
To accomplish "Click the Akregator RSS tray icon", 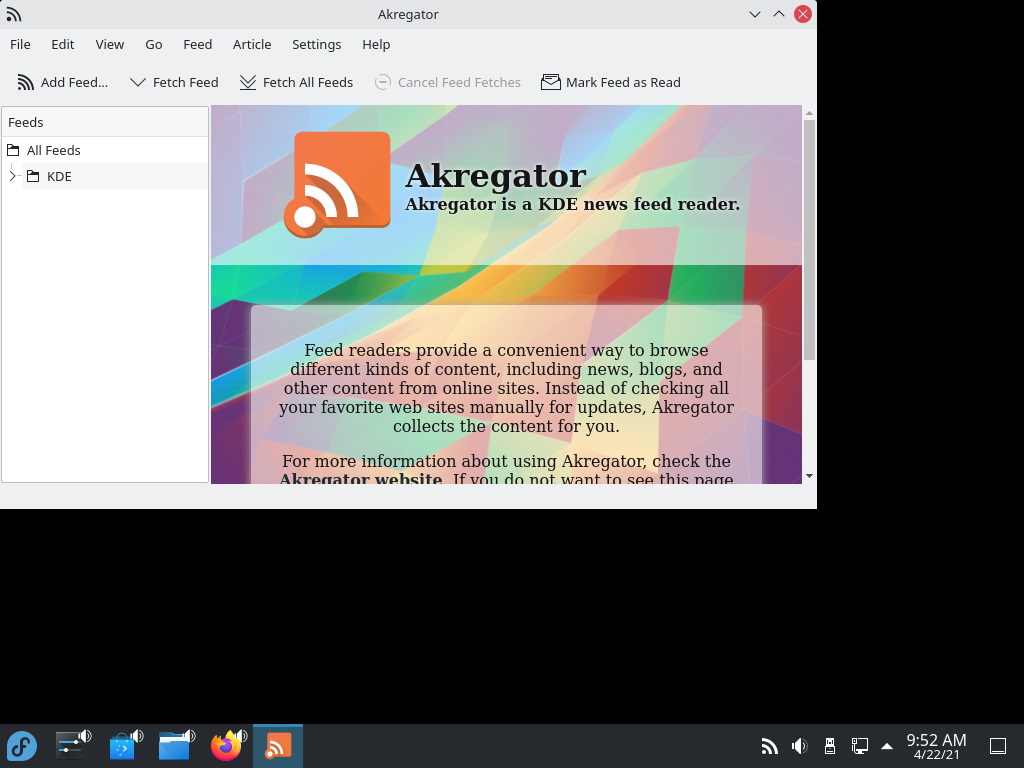I will coord(769,746).
